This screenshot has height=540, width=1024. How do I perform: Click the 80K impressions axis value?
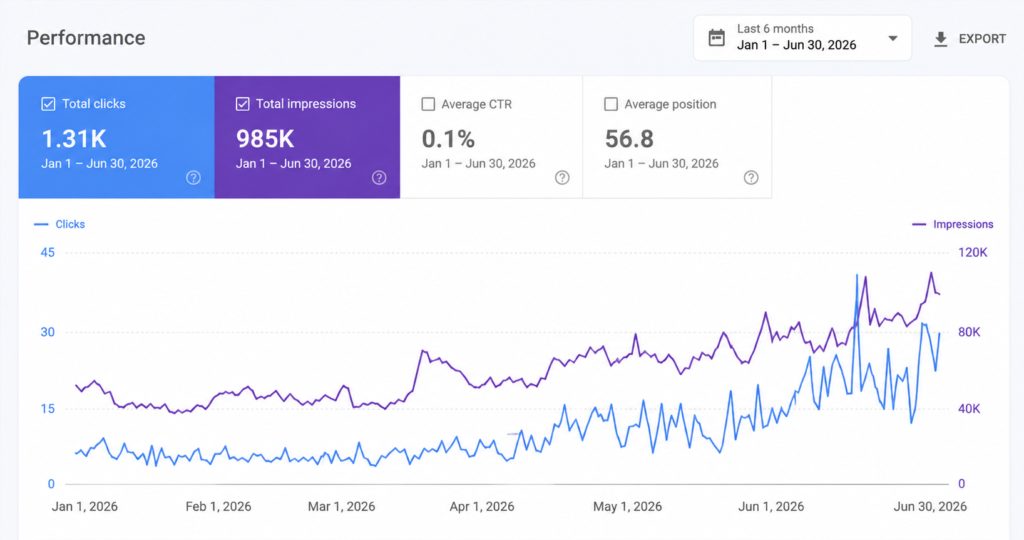(x=969, y=332)
